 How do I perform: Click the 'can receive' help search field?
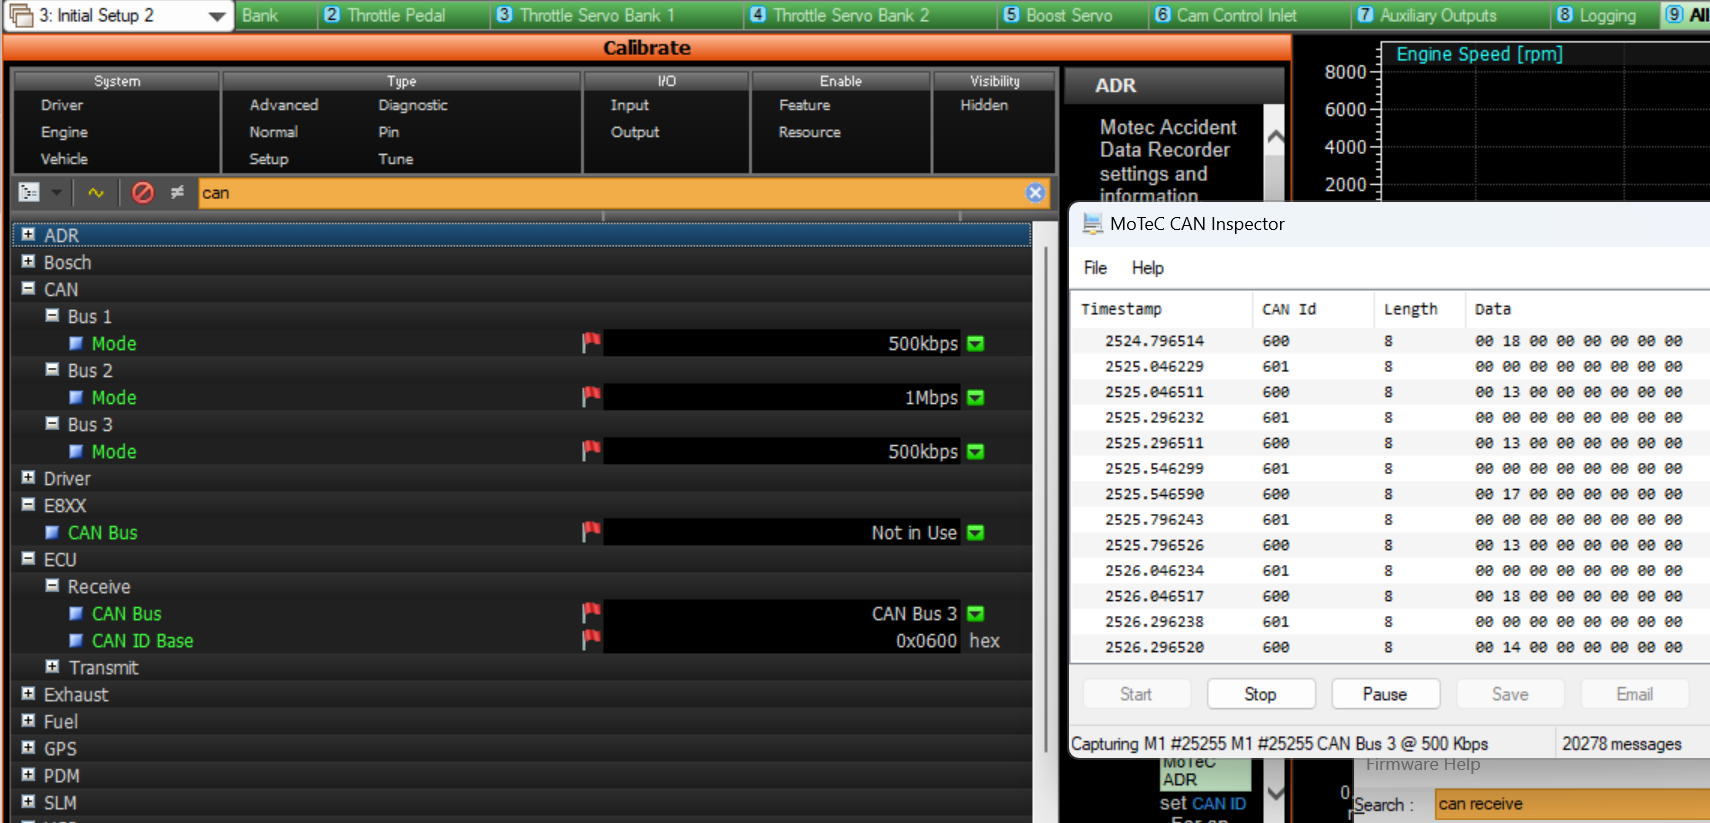1572,804
